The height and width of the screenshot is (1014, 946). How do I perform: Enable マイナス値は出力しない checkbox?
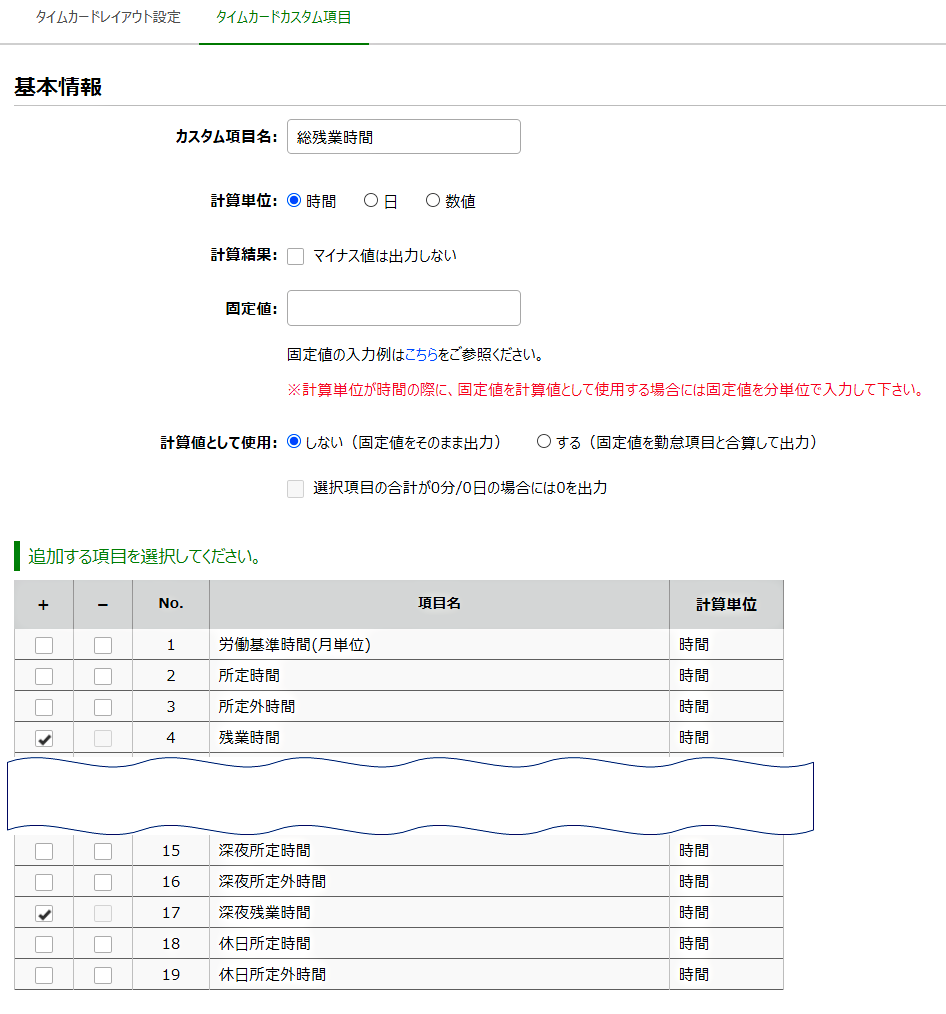(x=296, y=256)
